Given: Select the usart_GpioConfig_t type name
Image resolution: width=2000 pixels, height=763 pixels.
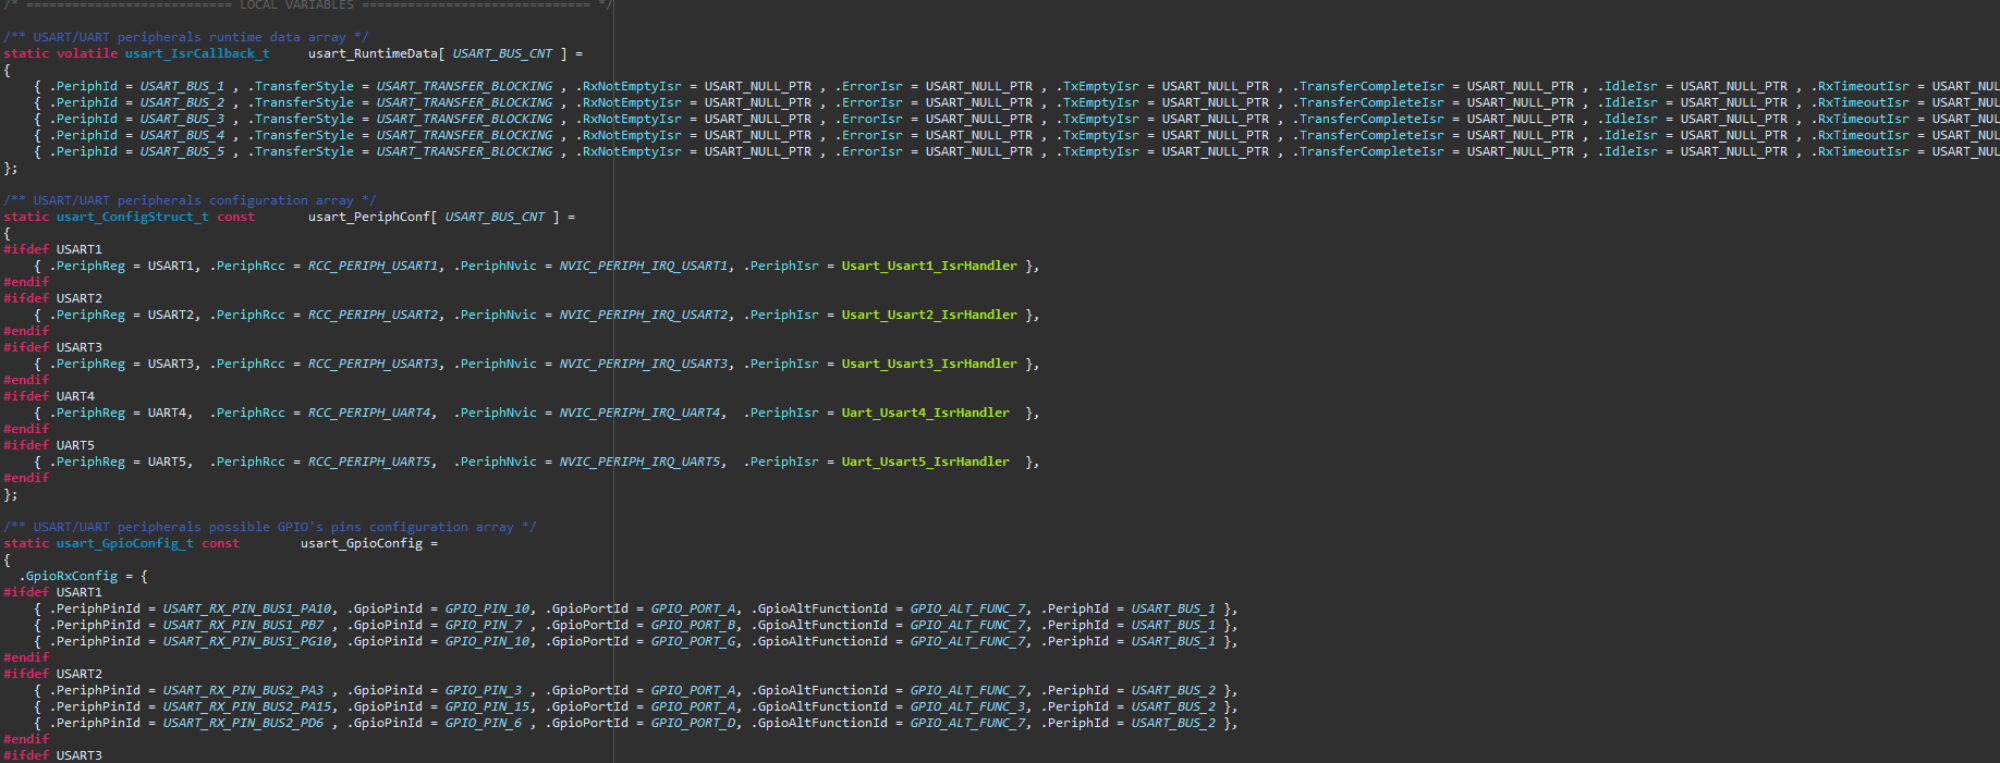Looking at the screenshot, I should [x=125, y=544].
